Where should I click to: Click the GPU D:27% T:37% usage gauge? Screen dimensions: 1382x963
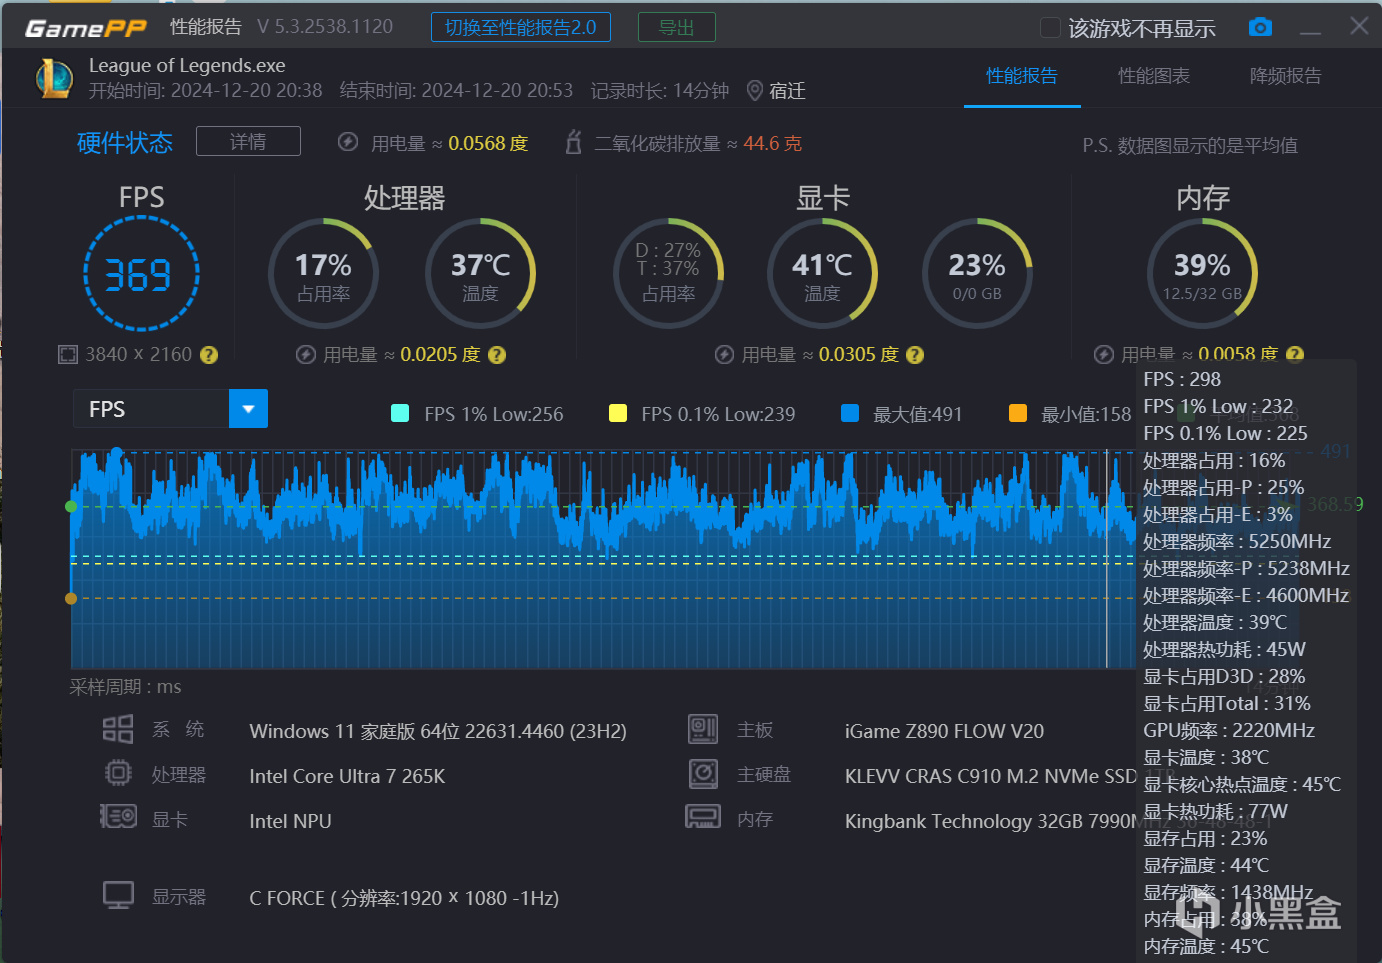(668, 274)
